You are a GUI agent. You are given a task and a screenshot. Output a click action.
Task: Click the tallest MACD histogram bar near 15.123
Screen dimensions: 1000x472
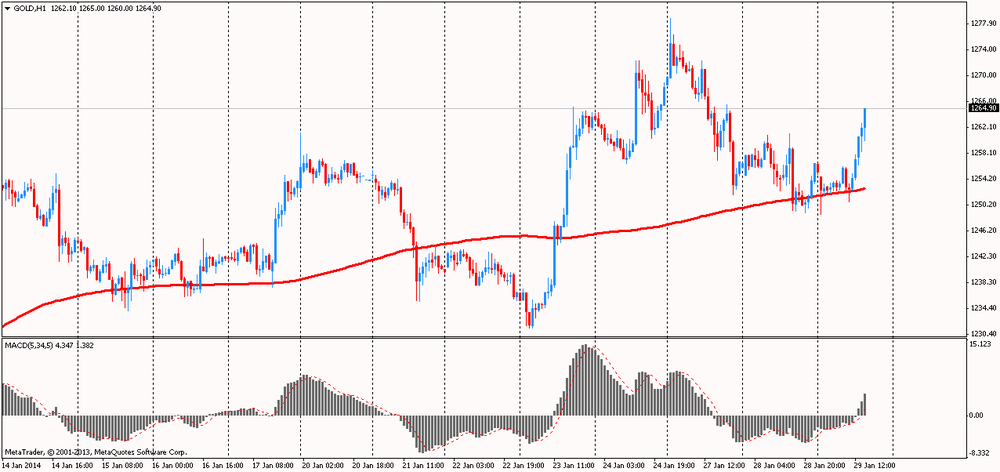[587, 380]
